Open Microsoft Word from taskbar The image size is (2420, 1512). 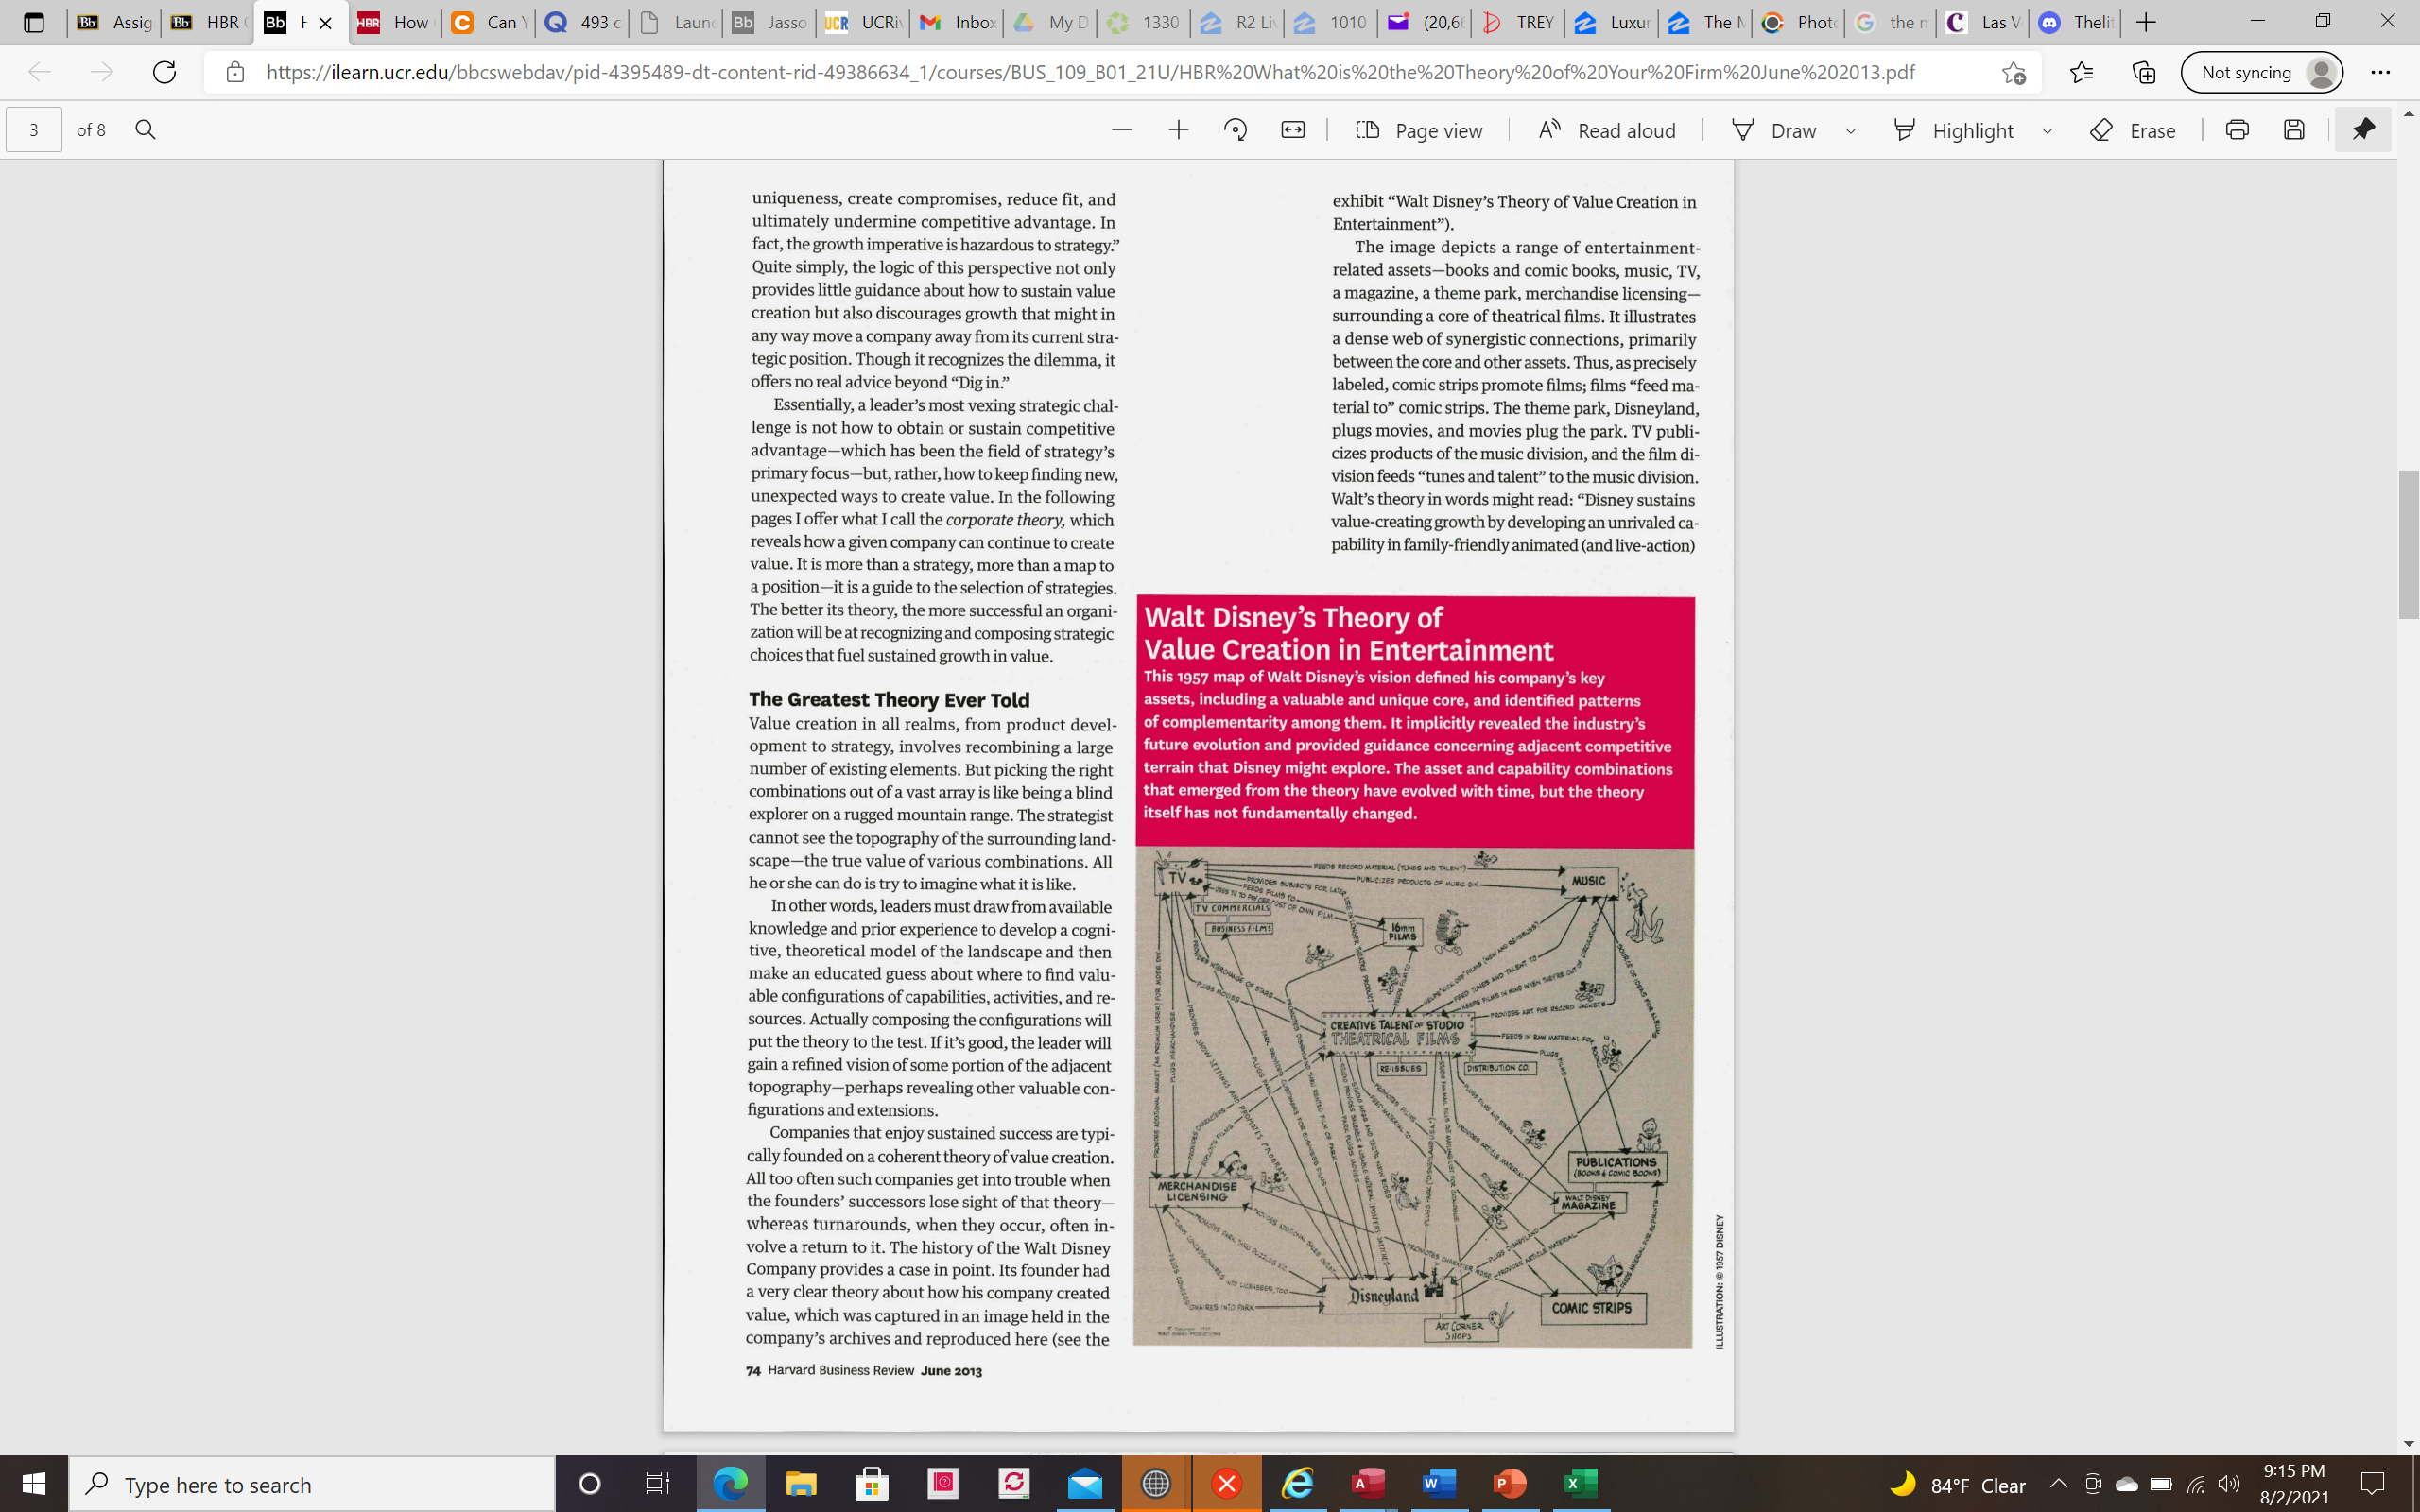click(1439, 1484)
